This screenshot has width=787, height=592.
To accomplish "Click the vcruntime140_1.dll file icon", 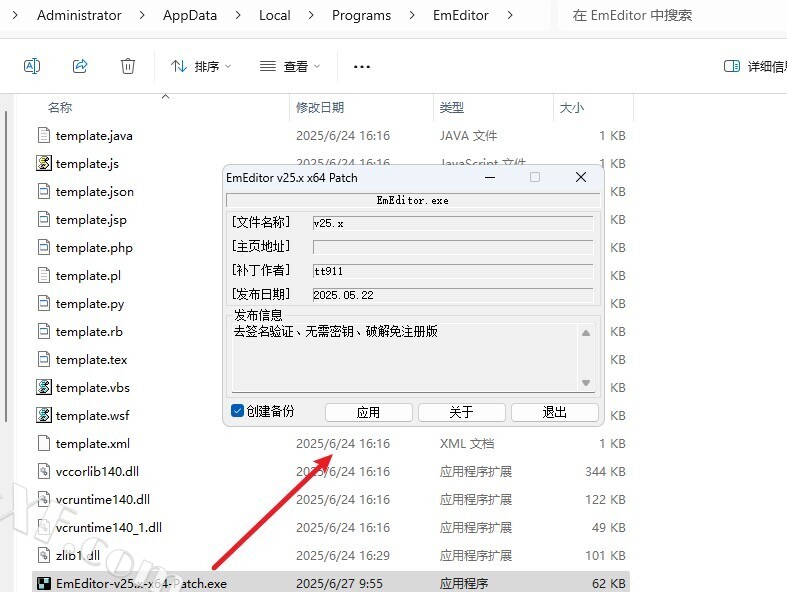I will (44, 527).
